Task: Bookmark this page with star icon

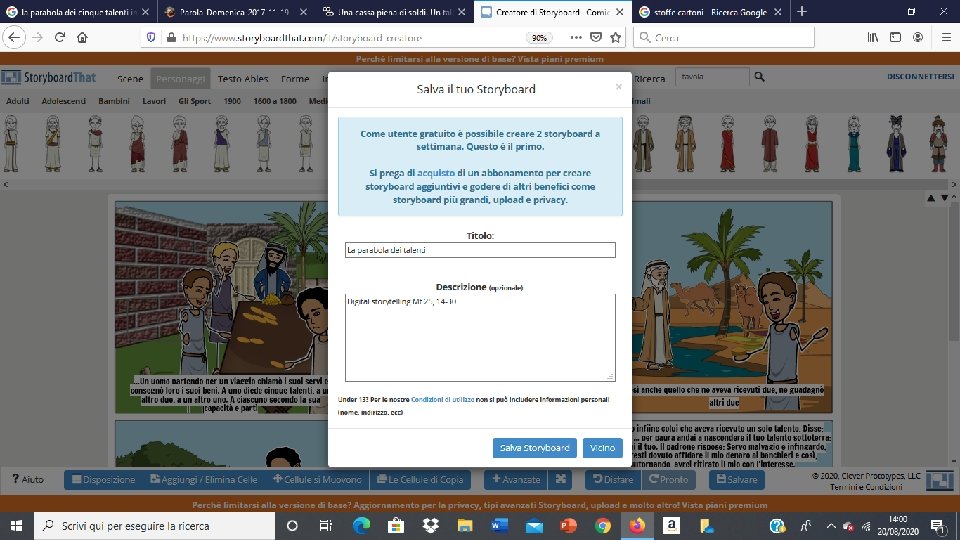Action: 615,37
